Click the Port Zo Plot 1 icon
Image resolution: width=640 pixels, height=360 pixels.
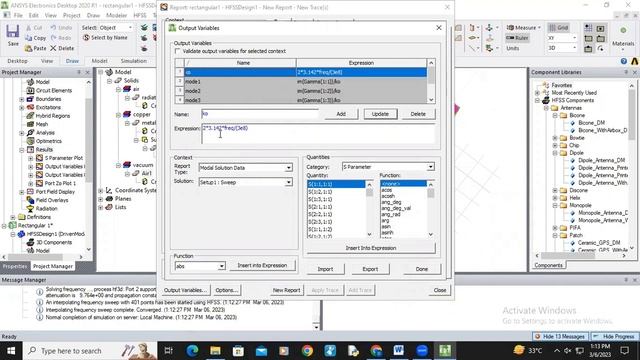pos(39,183)
